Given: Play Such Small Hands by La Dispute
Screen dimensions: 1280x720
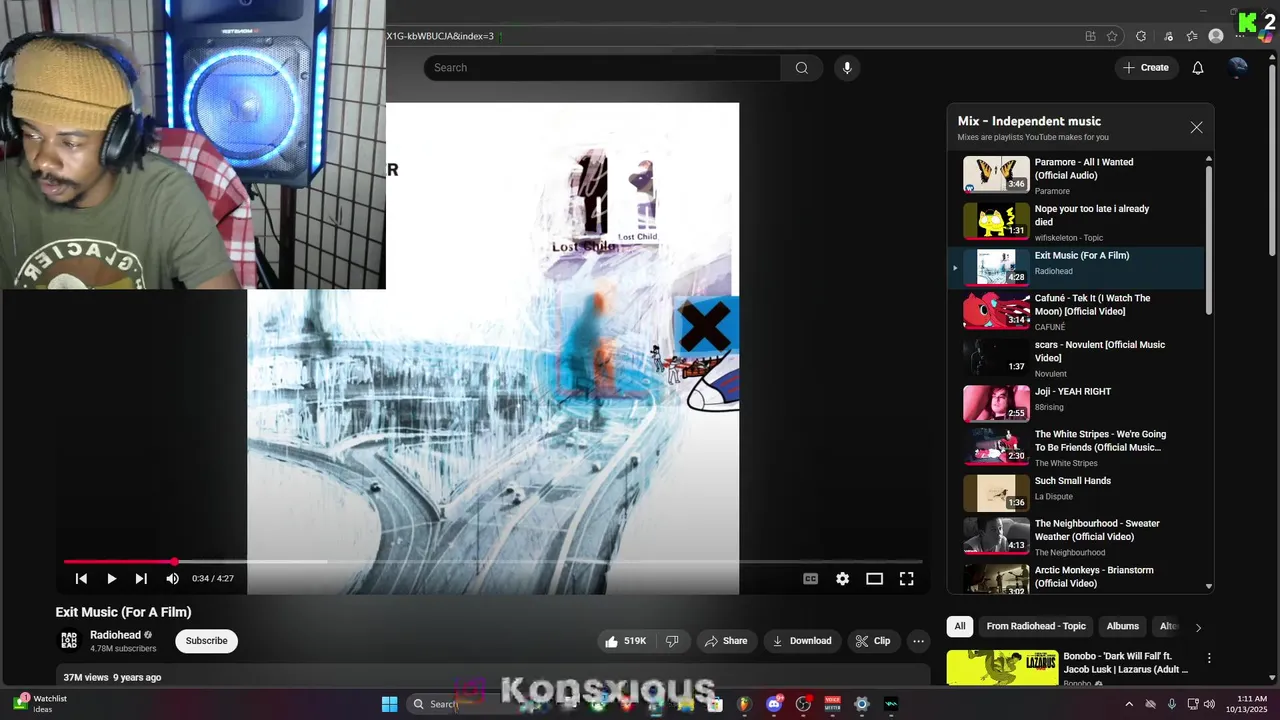Looking at the screenshot, I should (1075, 493).
